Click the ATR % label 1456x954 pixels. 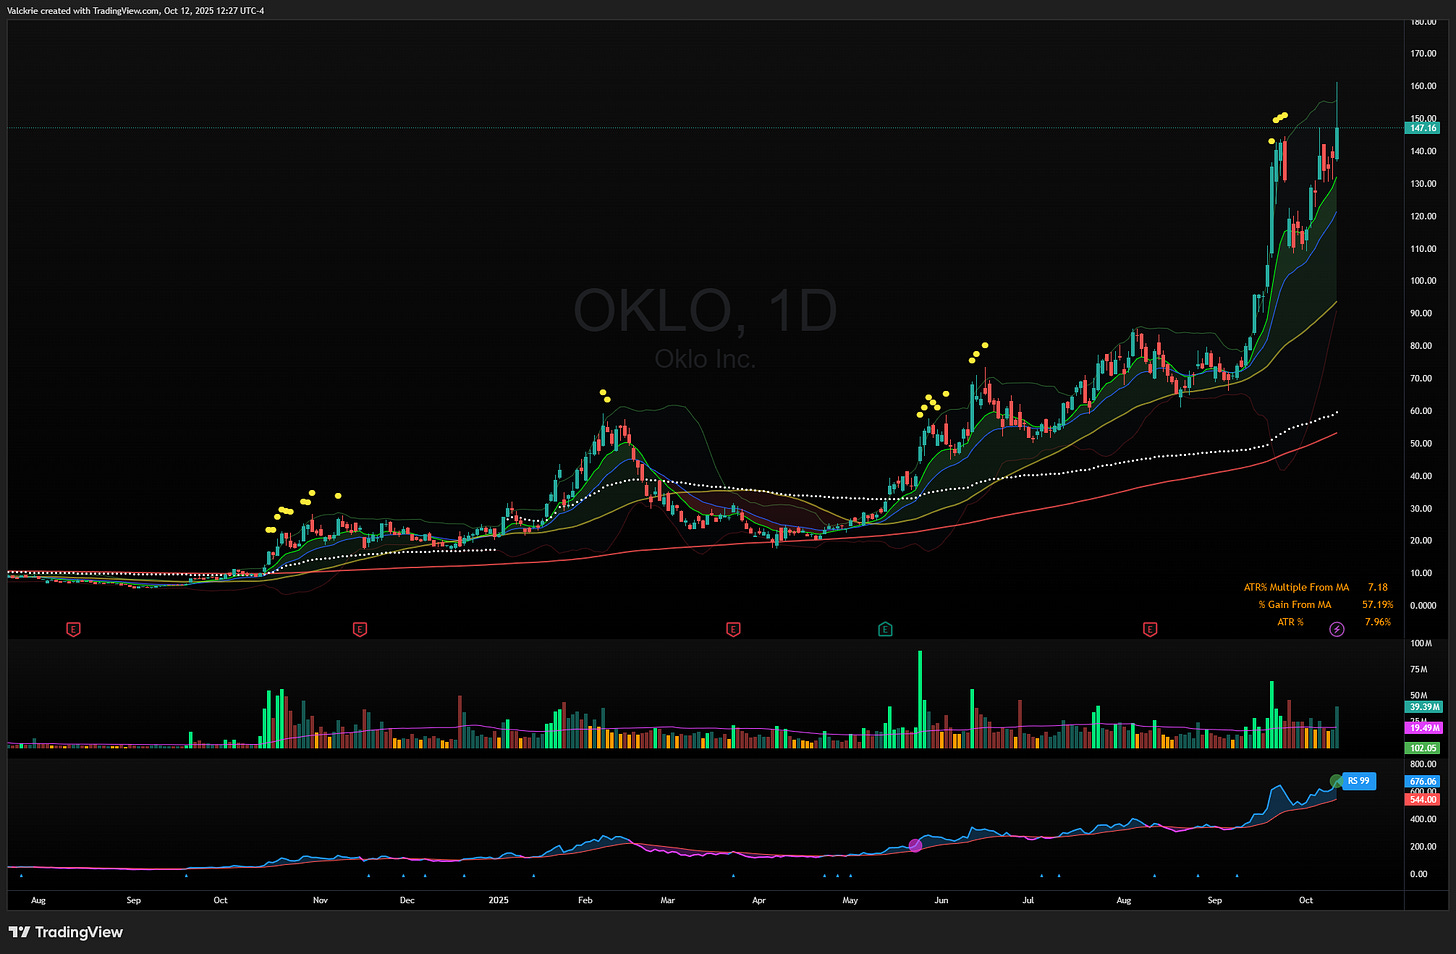1290,622
